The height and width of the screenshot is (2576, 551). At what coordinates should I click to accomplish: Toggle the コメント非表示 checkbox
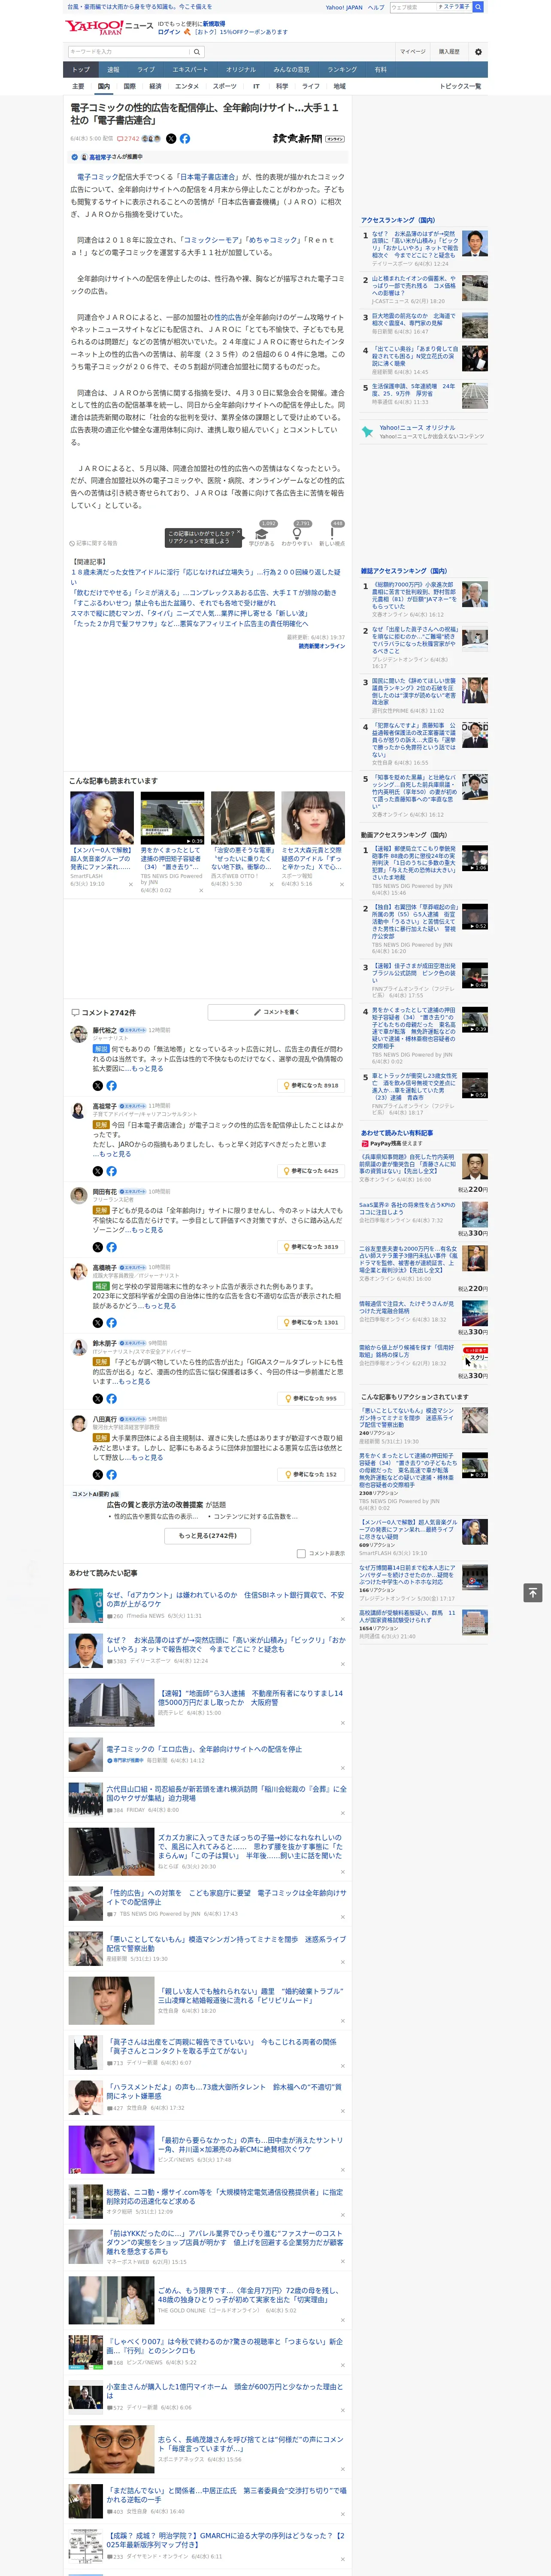(x=301, y=1554)
